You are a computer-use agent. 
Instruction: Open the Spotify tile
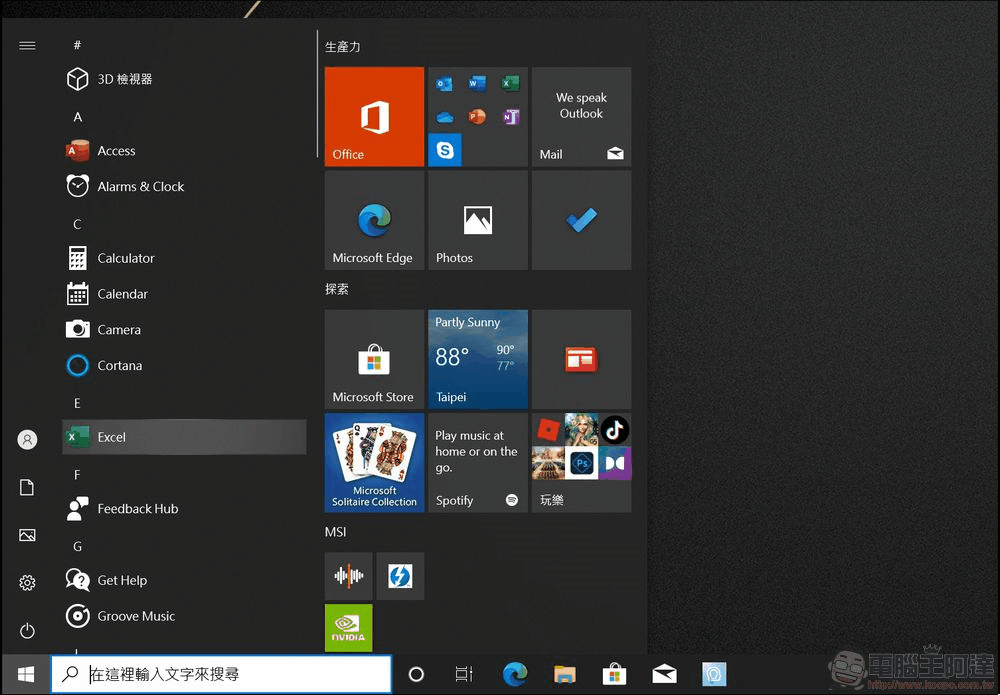(478, 462)
